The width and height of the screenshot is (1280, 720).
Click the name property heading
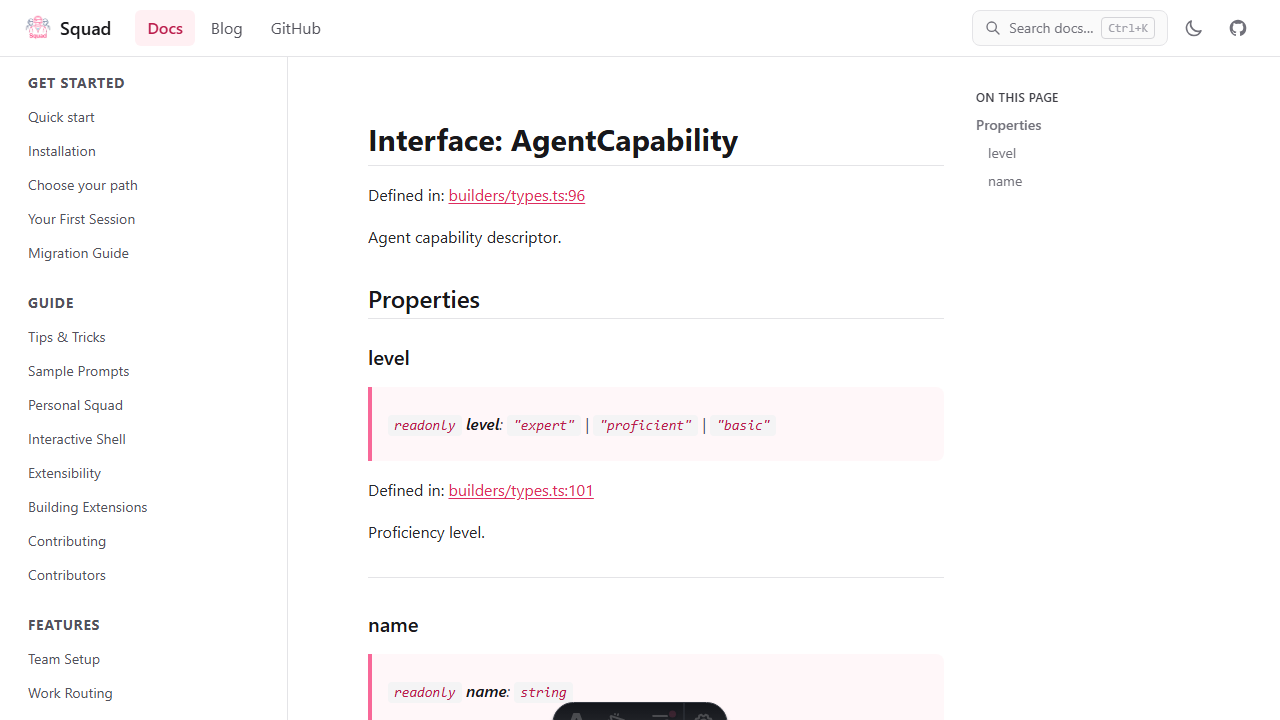393,625
